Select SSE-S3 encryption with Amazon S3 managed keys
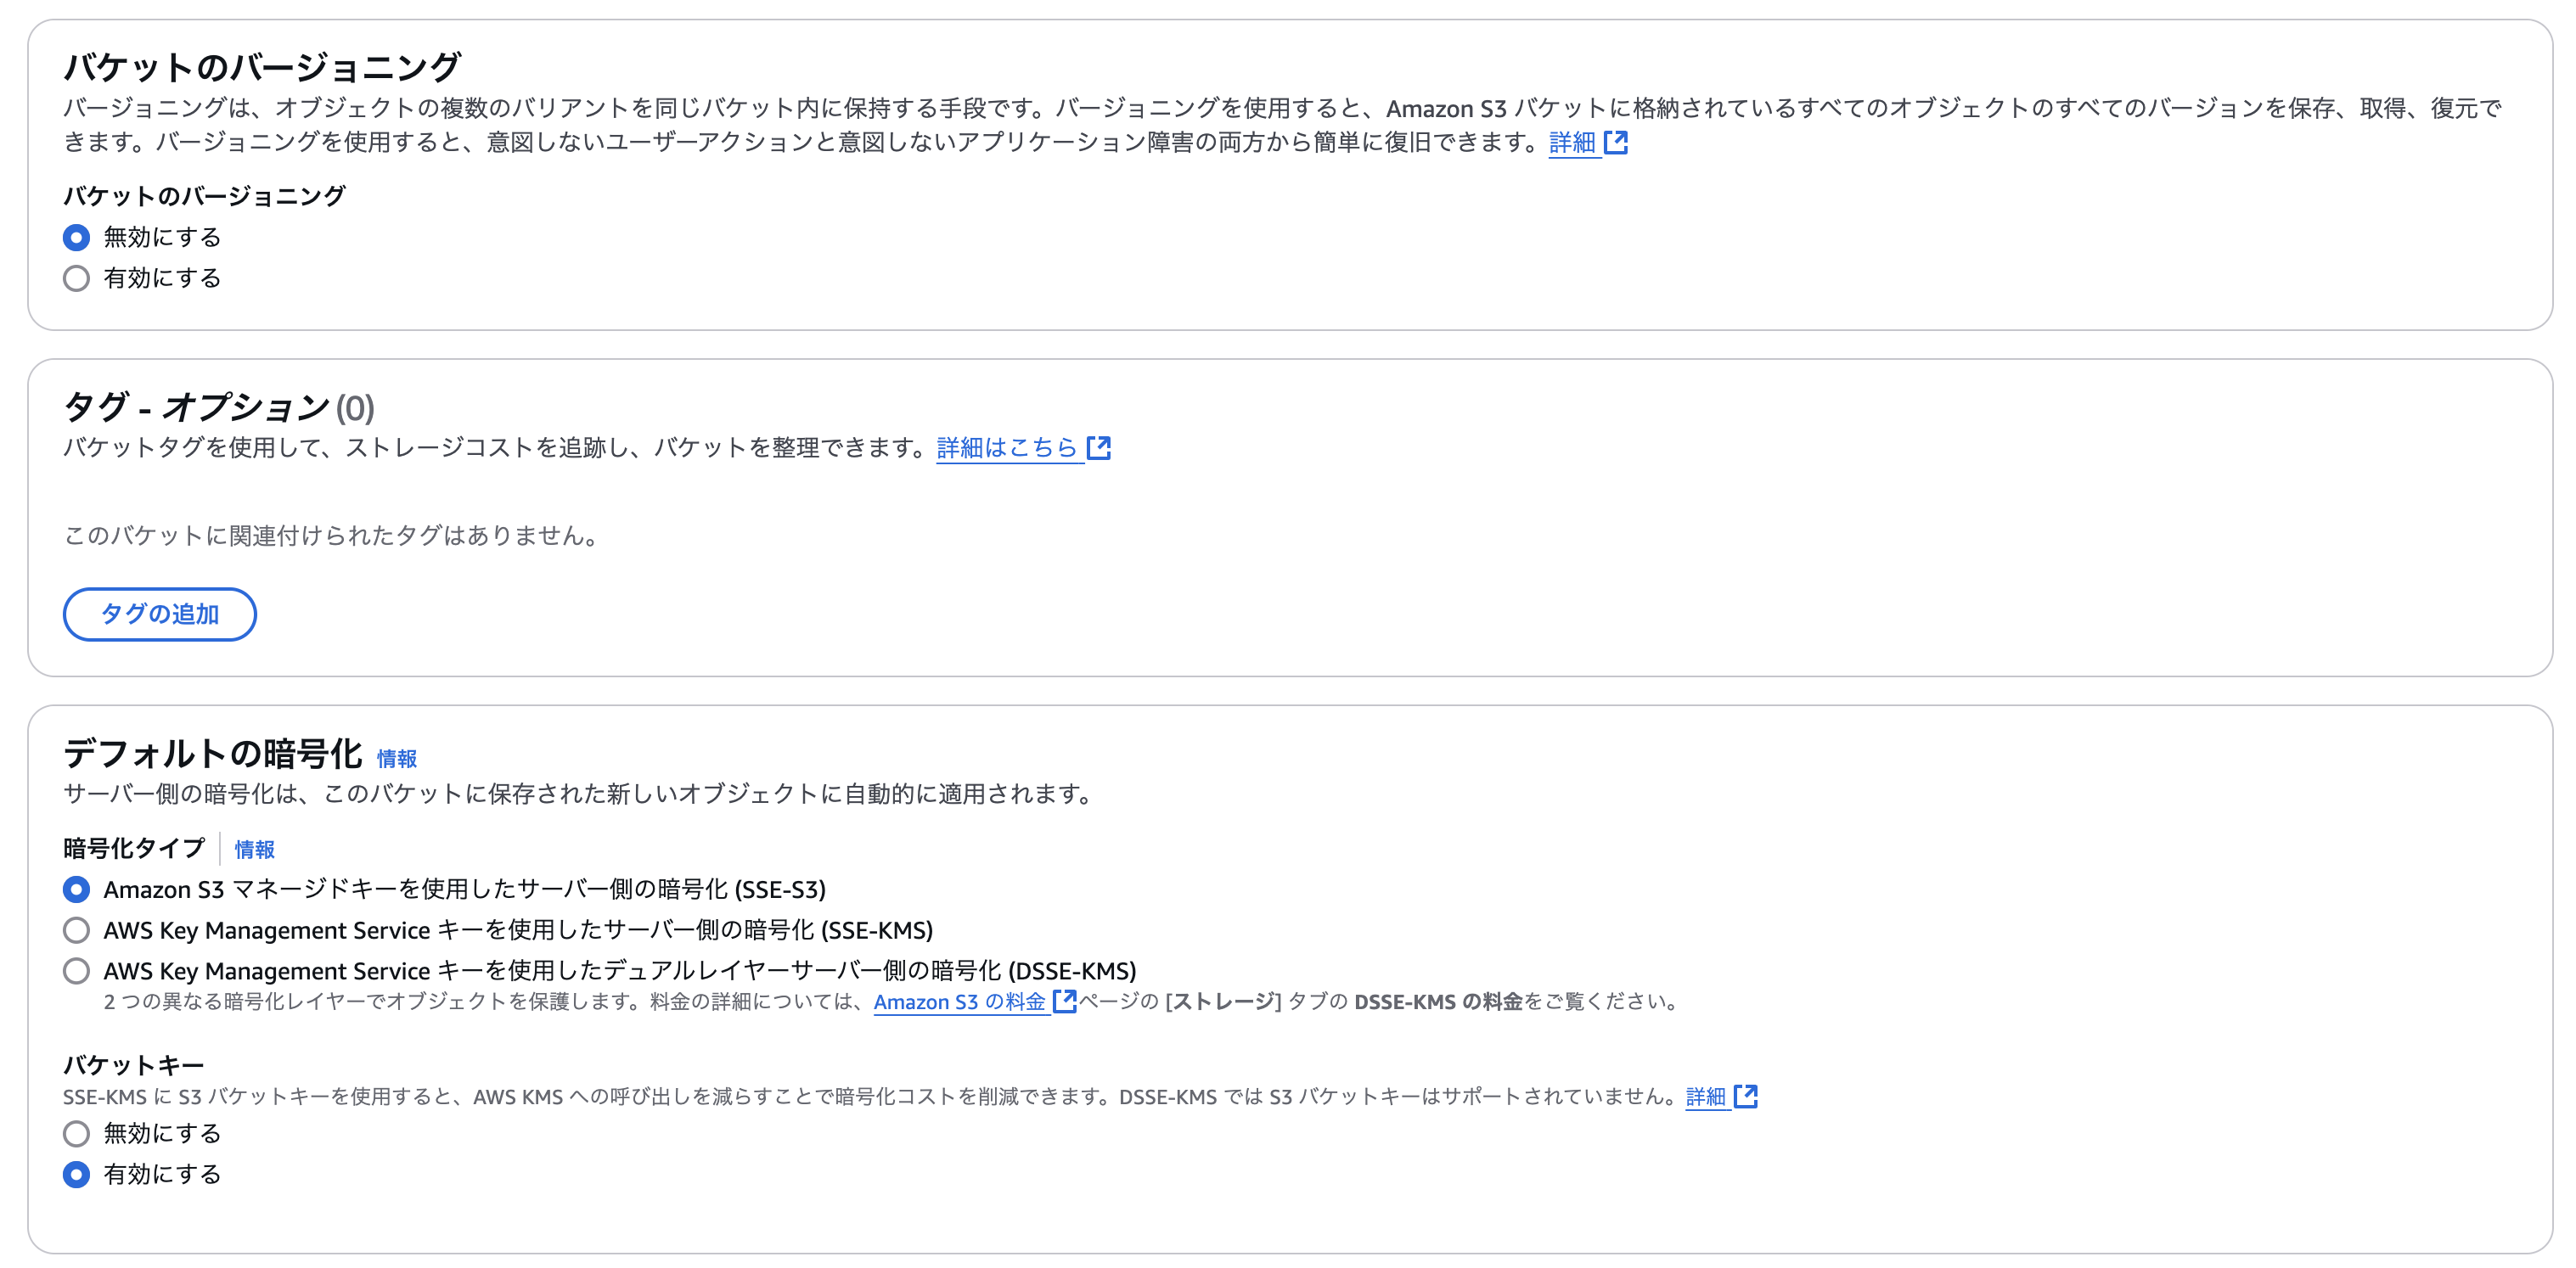This screenshot has height=1268, width=2576. (76, 888)
